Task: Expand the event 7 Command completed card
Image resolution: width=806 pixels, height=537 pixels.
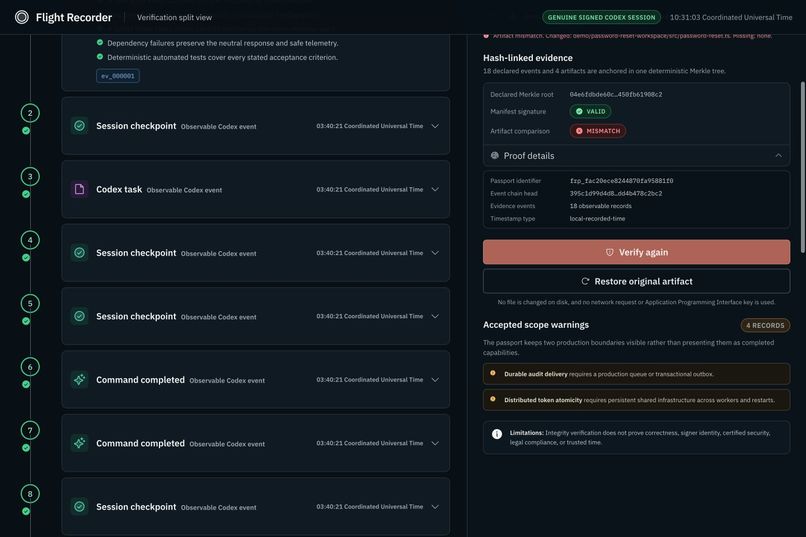Action: (x=435, y=443)
